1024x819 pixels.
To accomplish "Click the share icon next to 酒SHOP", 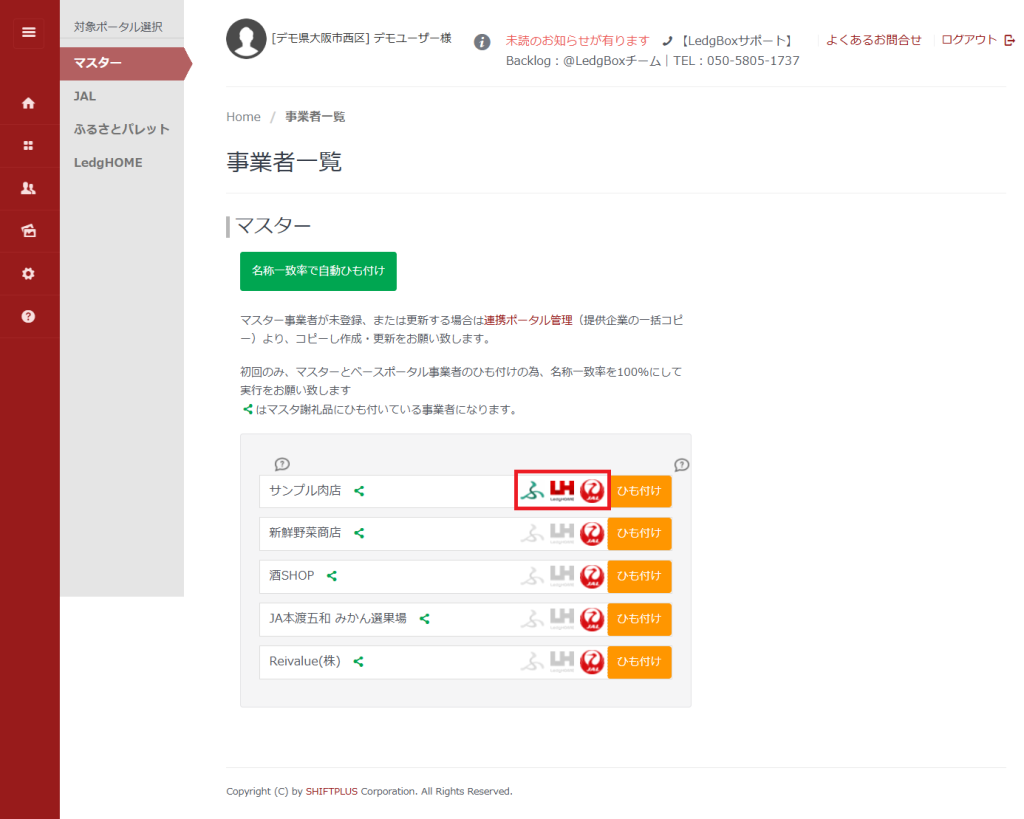I will (x=332, y=576).
